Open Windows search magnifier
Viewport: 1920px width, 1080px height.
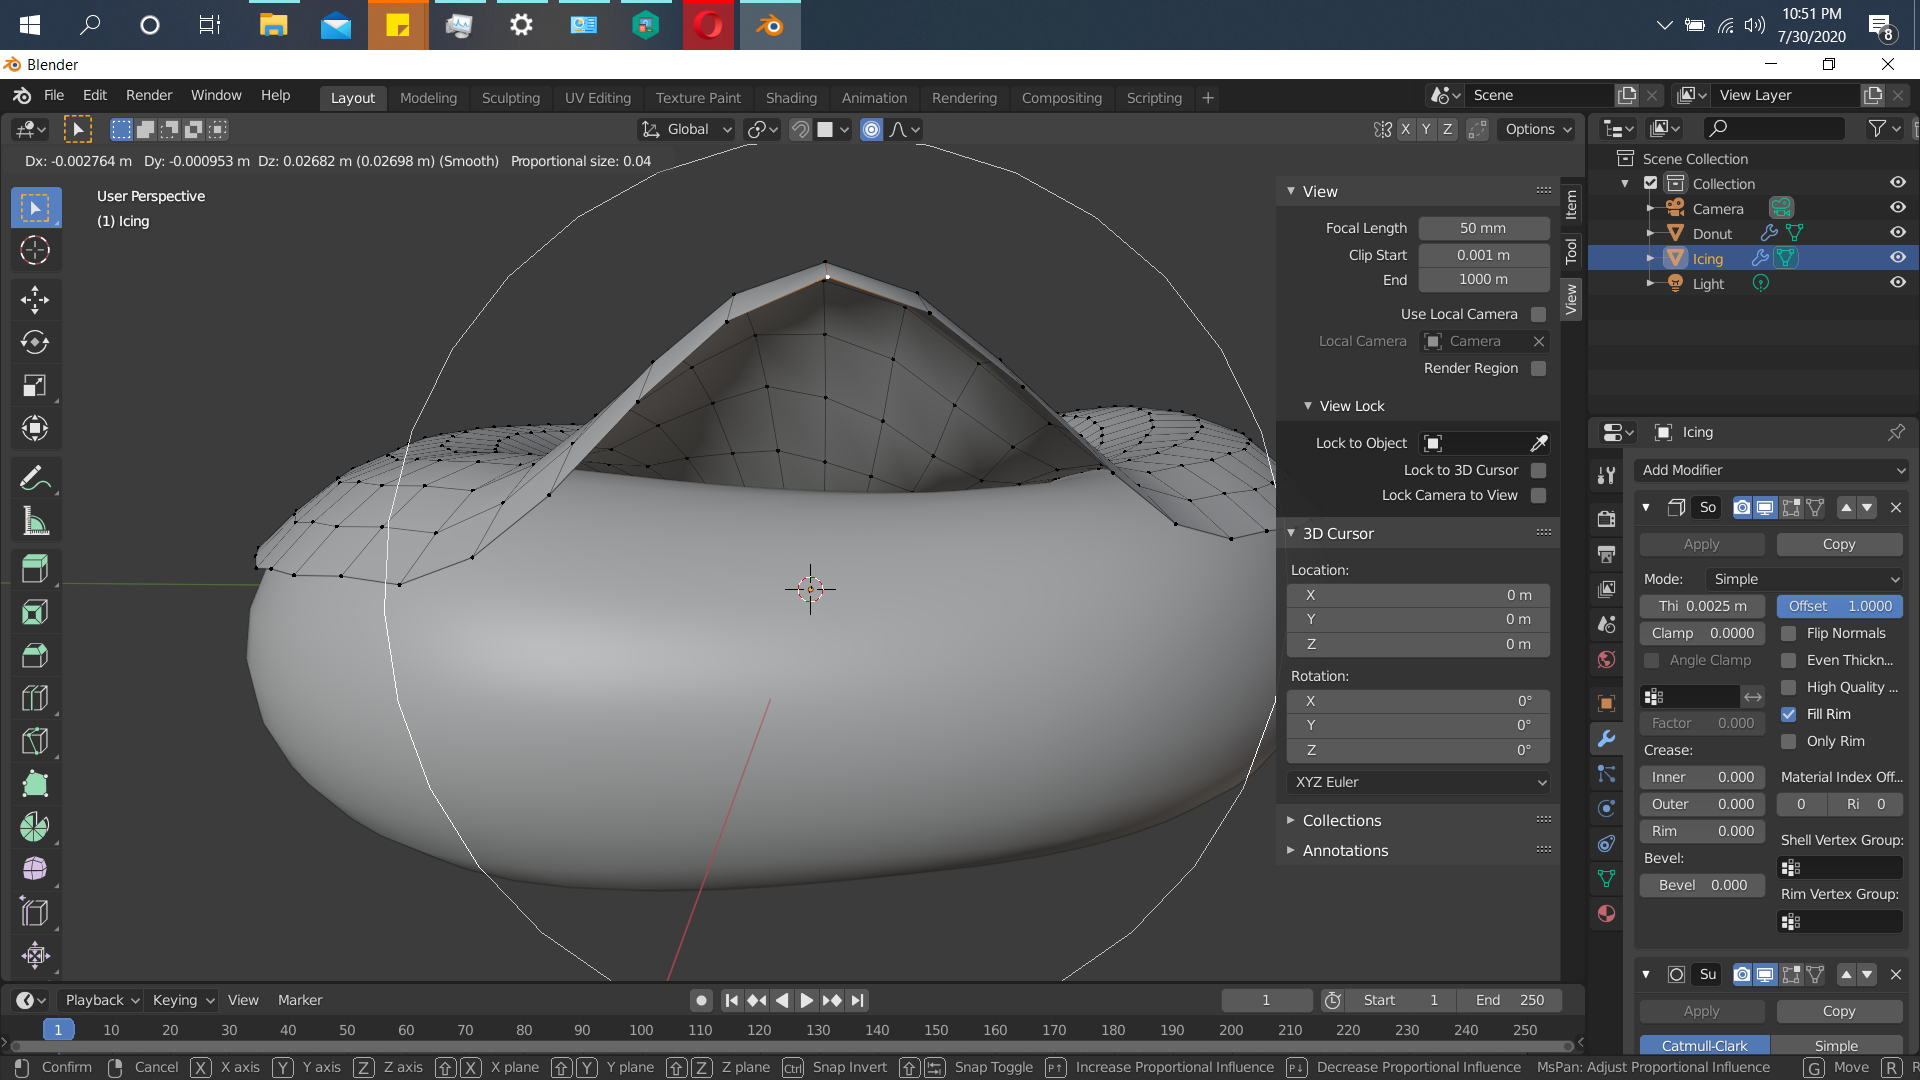pos(90,25)
